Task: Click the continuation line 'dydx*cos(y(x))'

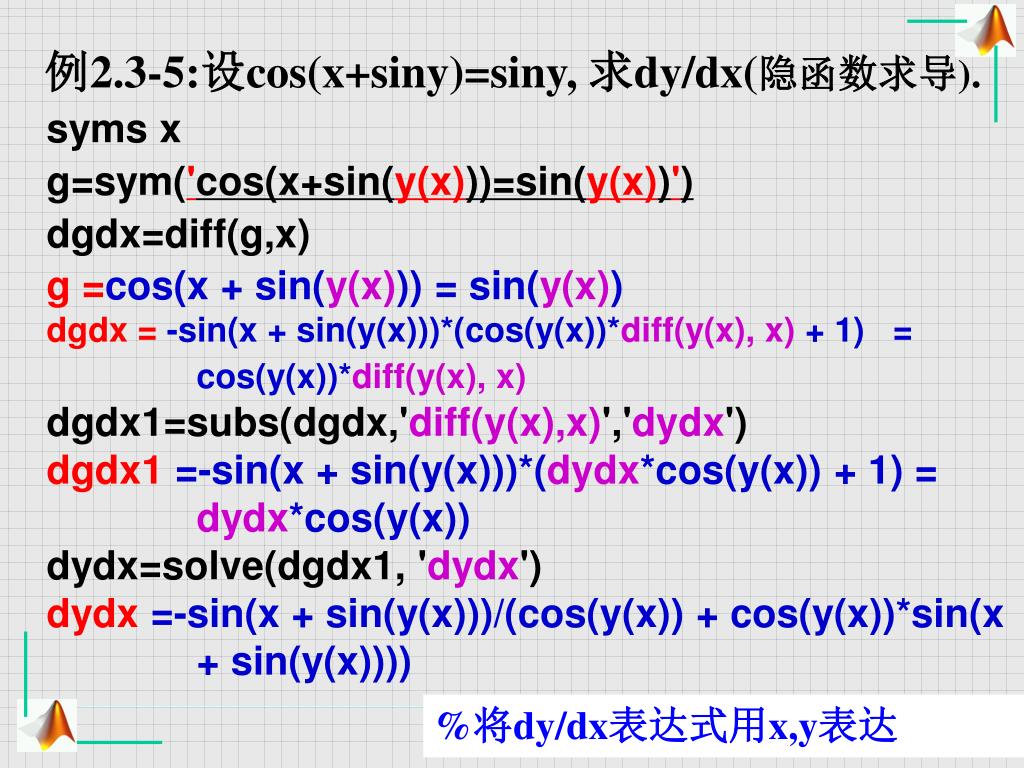Action: [333, 519]
